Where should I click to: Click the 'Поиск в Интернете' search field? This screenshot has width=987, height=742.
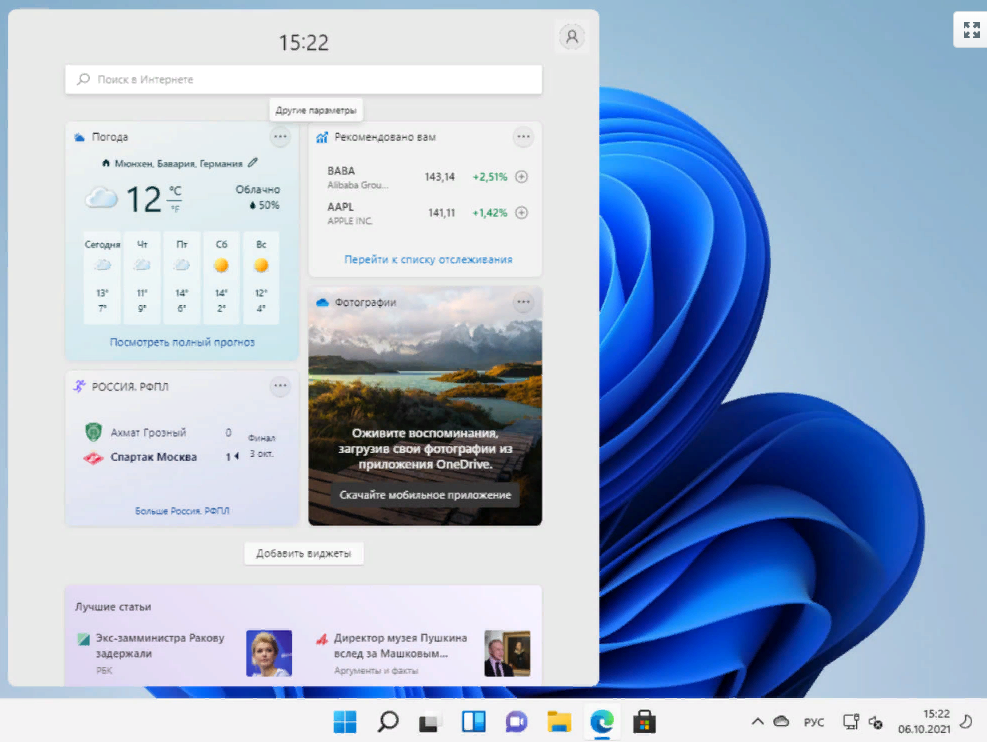pyautogui.click(x=303, y=79)
